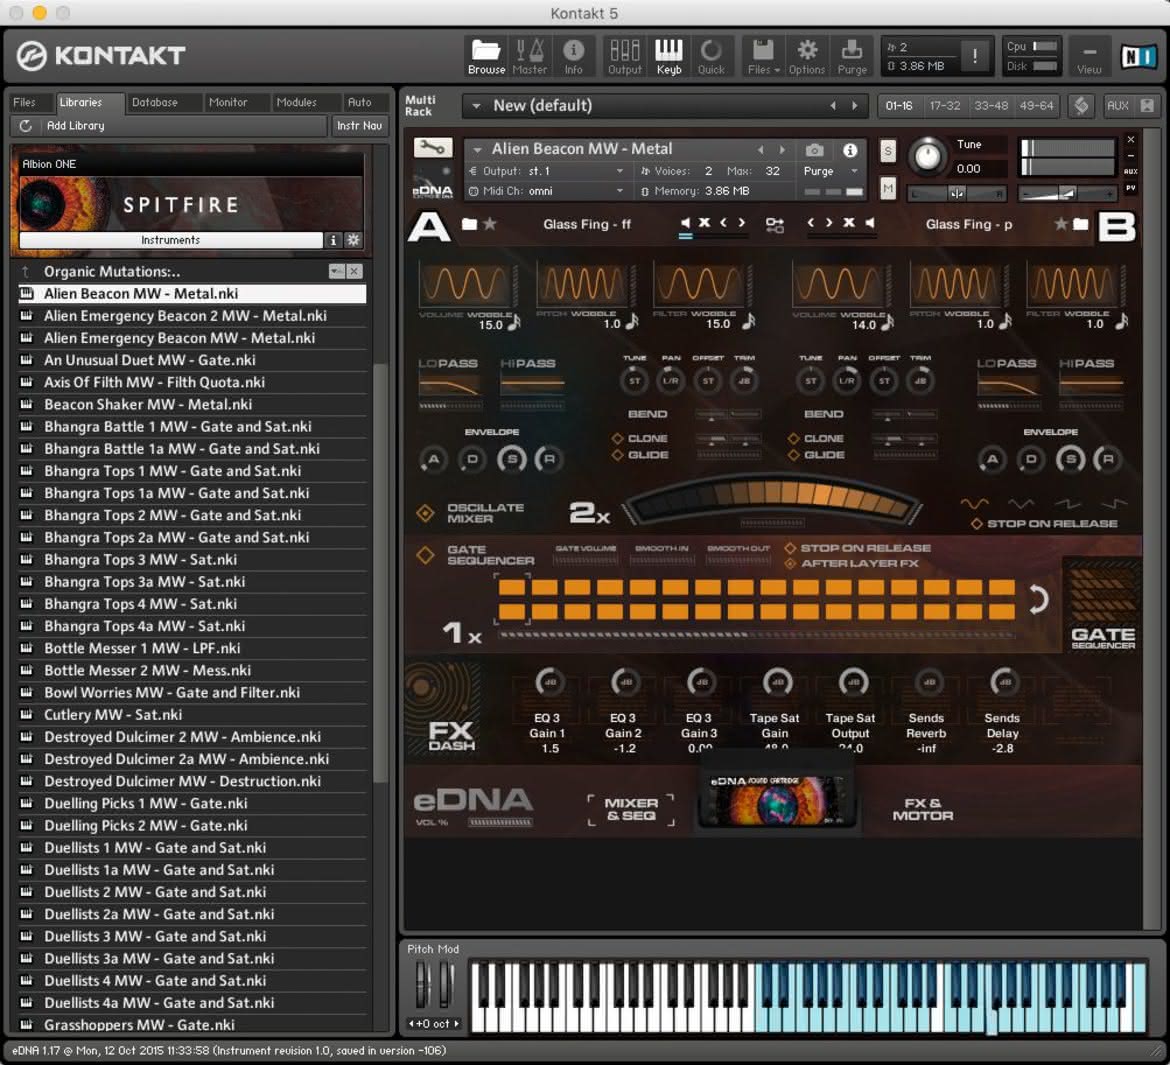Click the NI logo icon
The image size is (1170, 1065).
(x=1139, y=56)
